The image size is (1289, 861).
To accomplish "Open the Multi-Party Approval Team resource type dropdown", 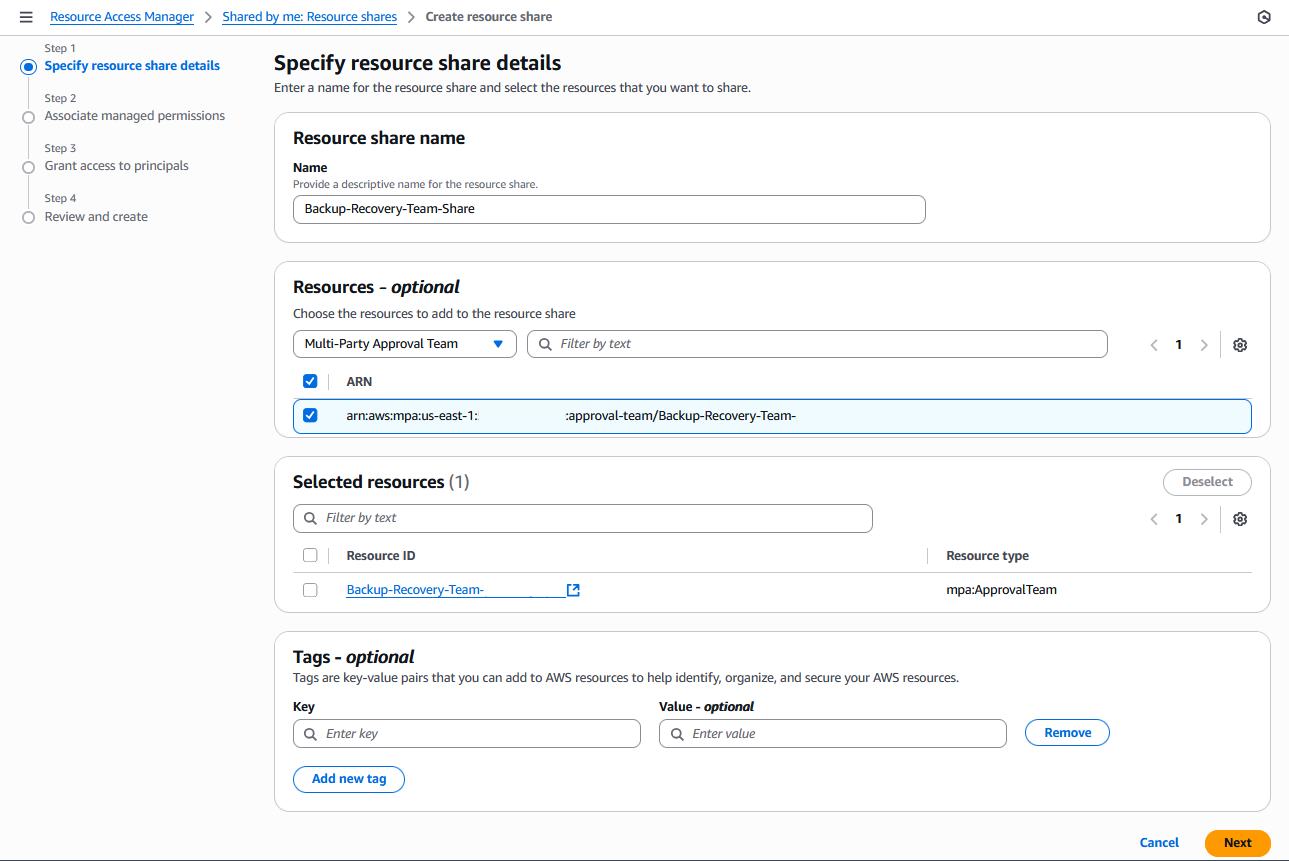I will point(404,344).
